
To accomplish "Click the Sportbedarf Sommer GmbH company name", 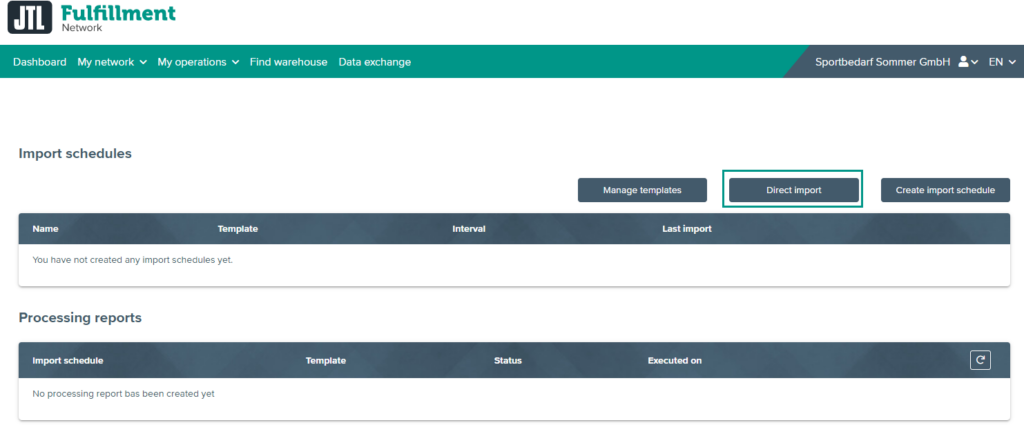I will [x=882, y=62].
